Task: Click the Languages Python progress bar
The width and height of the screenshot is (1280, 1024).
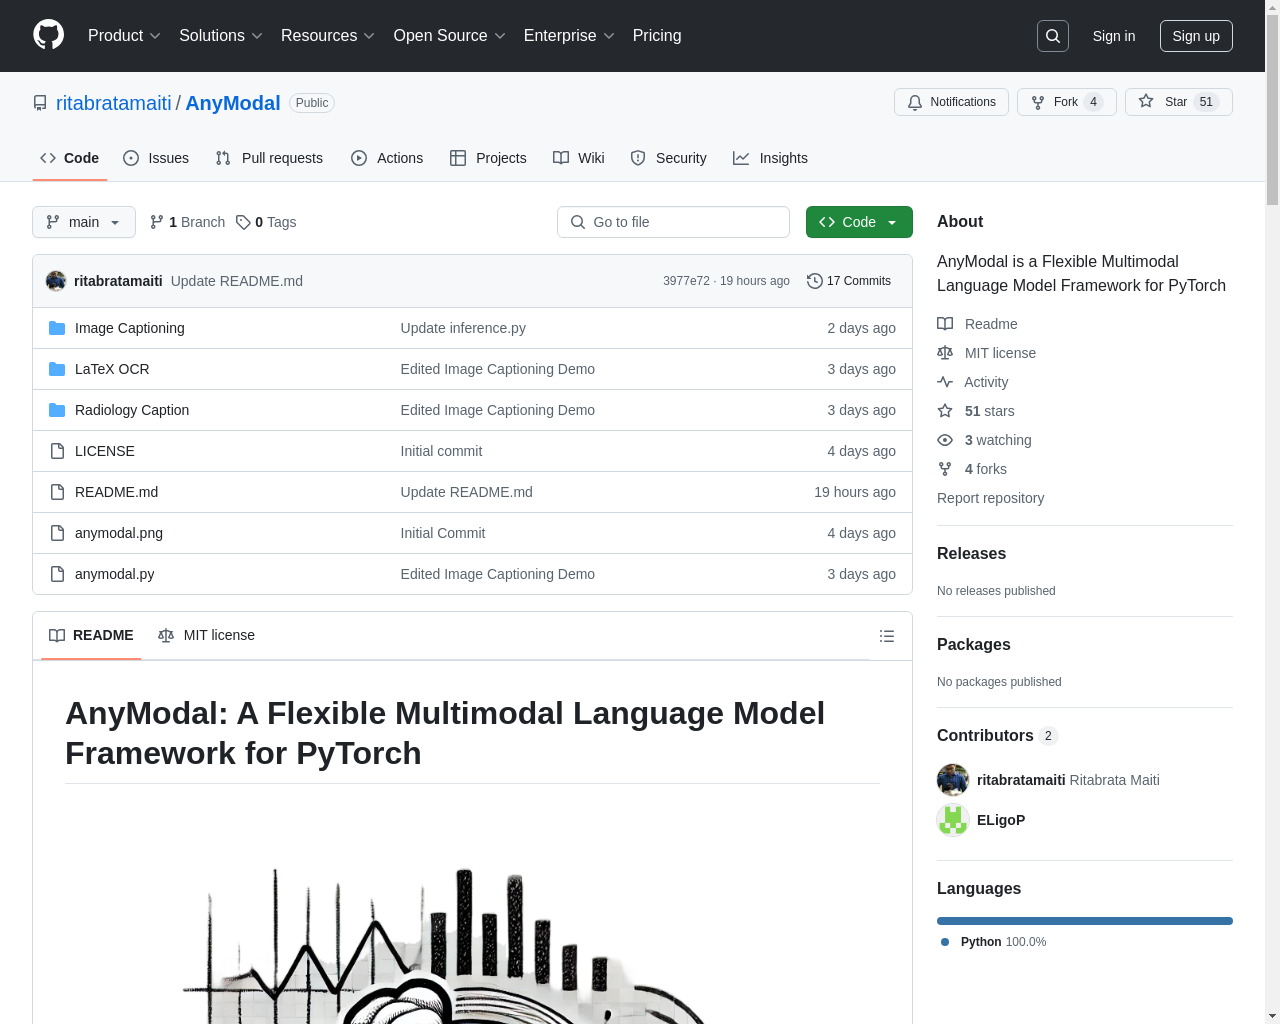Action: tap(1085, 921)
